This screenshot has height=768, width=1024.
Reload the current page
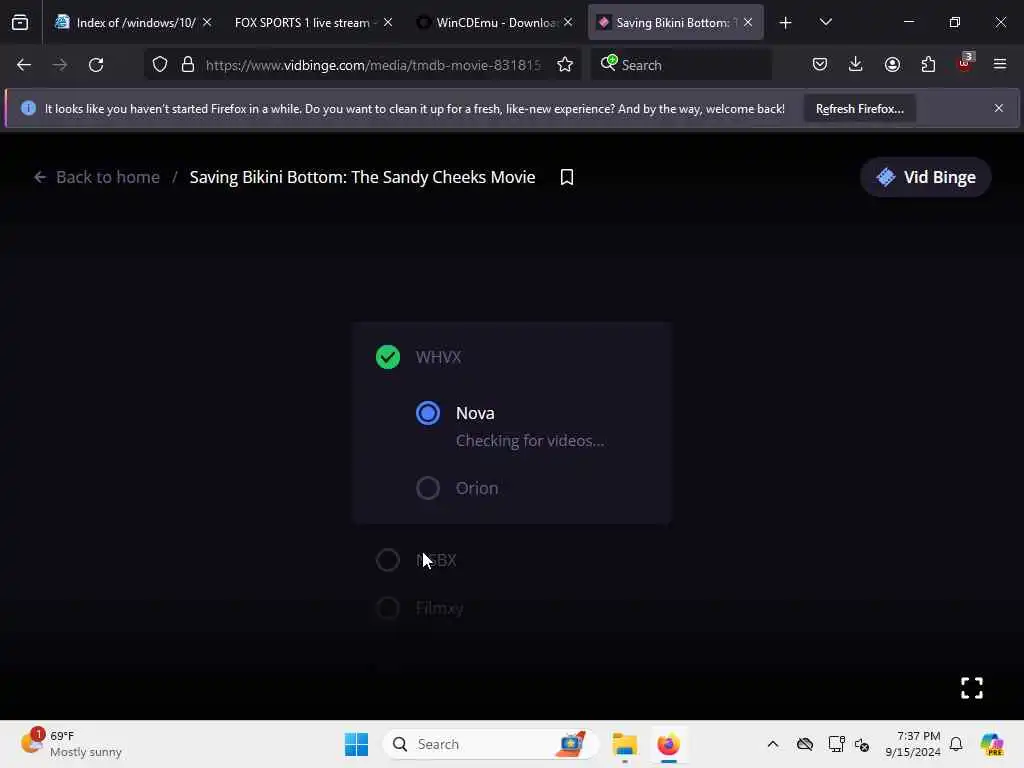(x=96, y=65)
